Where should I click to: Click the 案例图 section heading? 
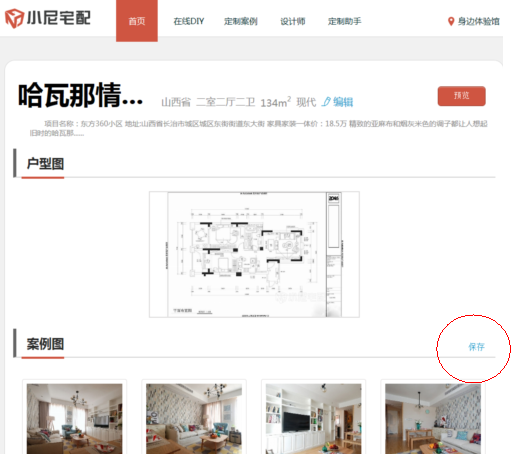[45, 344]
